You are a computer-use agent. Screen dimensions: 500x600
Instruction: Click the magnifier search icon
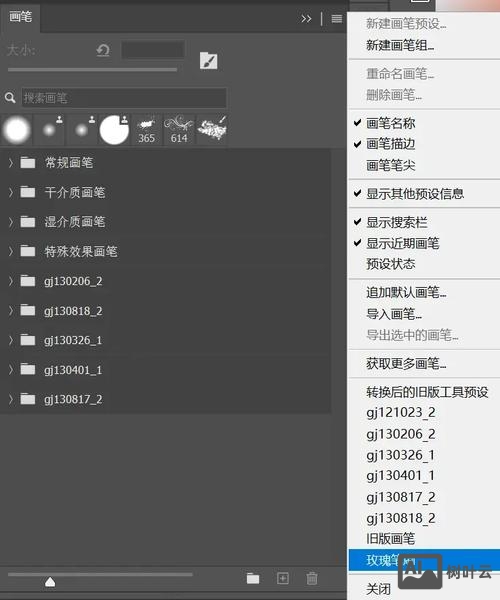pos(10,98)
